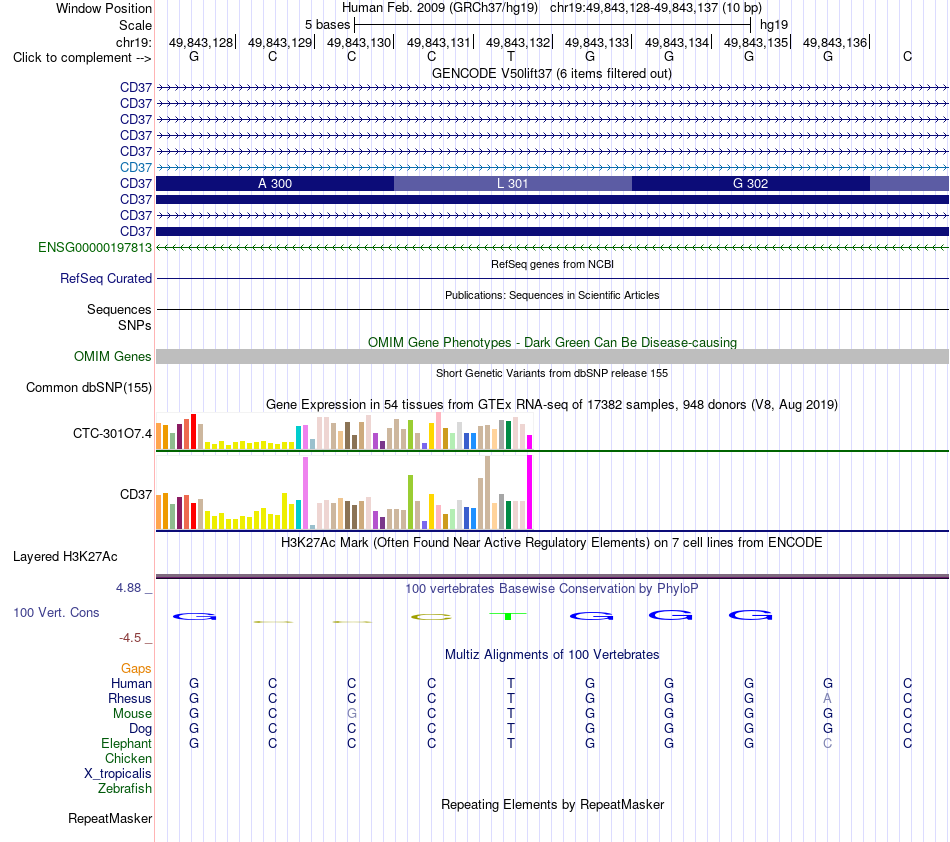Viewport: 950px width, 842px height.
Task: Click position label 49,843,131
Action: [x=439, y=42]
